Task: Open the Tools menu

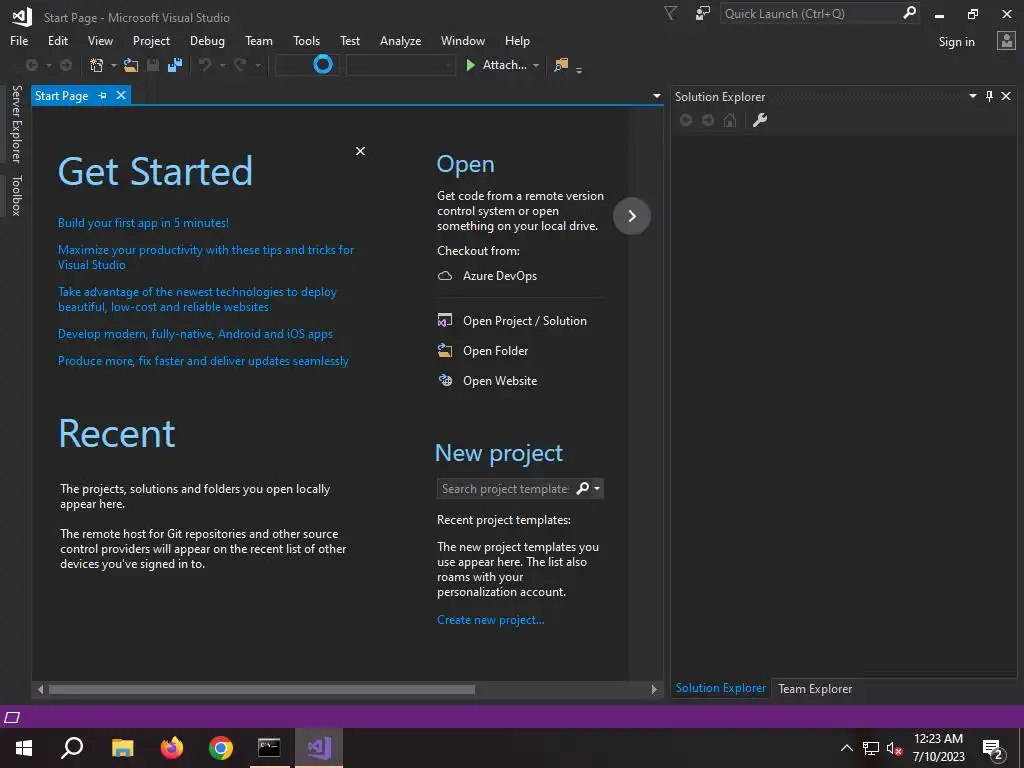Action: click(x=306, y=40)
